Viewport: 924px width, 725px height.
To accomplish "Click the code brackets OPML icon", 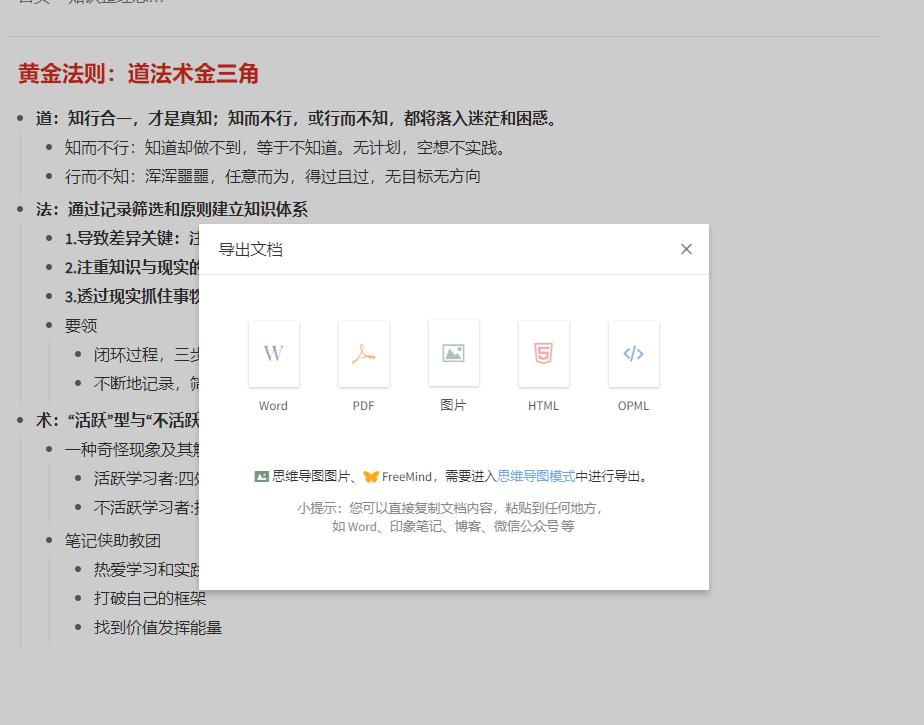I will (x=633, y=353).
